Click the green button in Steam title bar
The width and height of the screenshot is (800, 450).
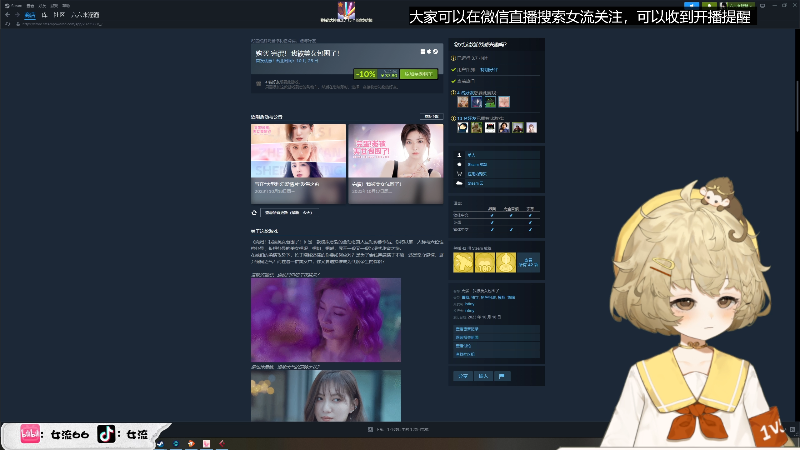[709, 5]
